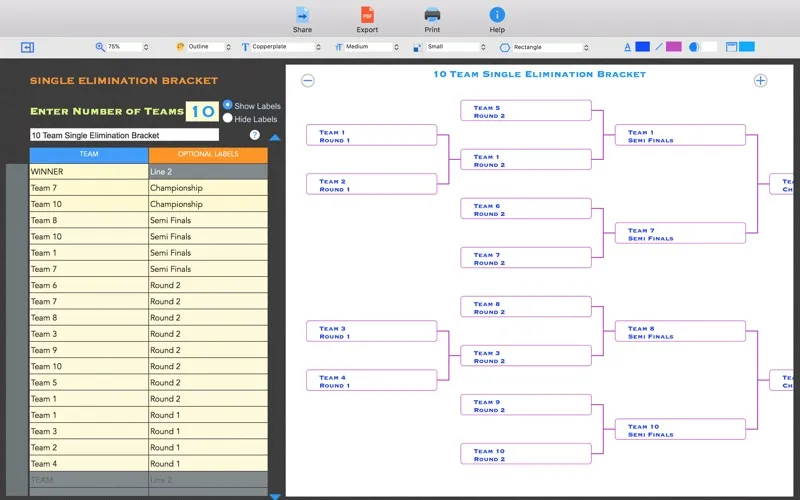Click the fill color circle icon
The height and width of the screenshot is (500, 800).
coord(694,47)
